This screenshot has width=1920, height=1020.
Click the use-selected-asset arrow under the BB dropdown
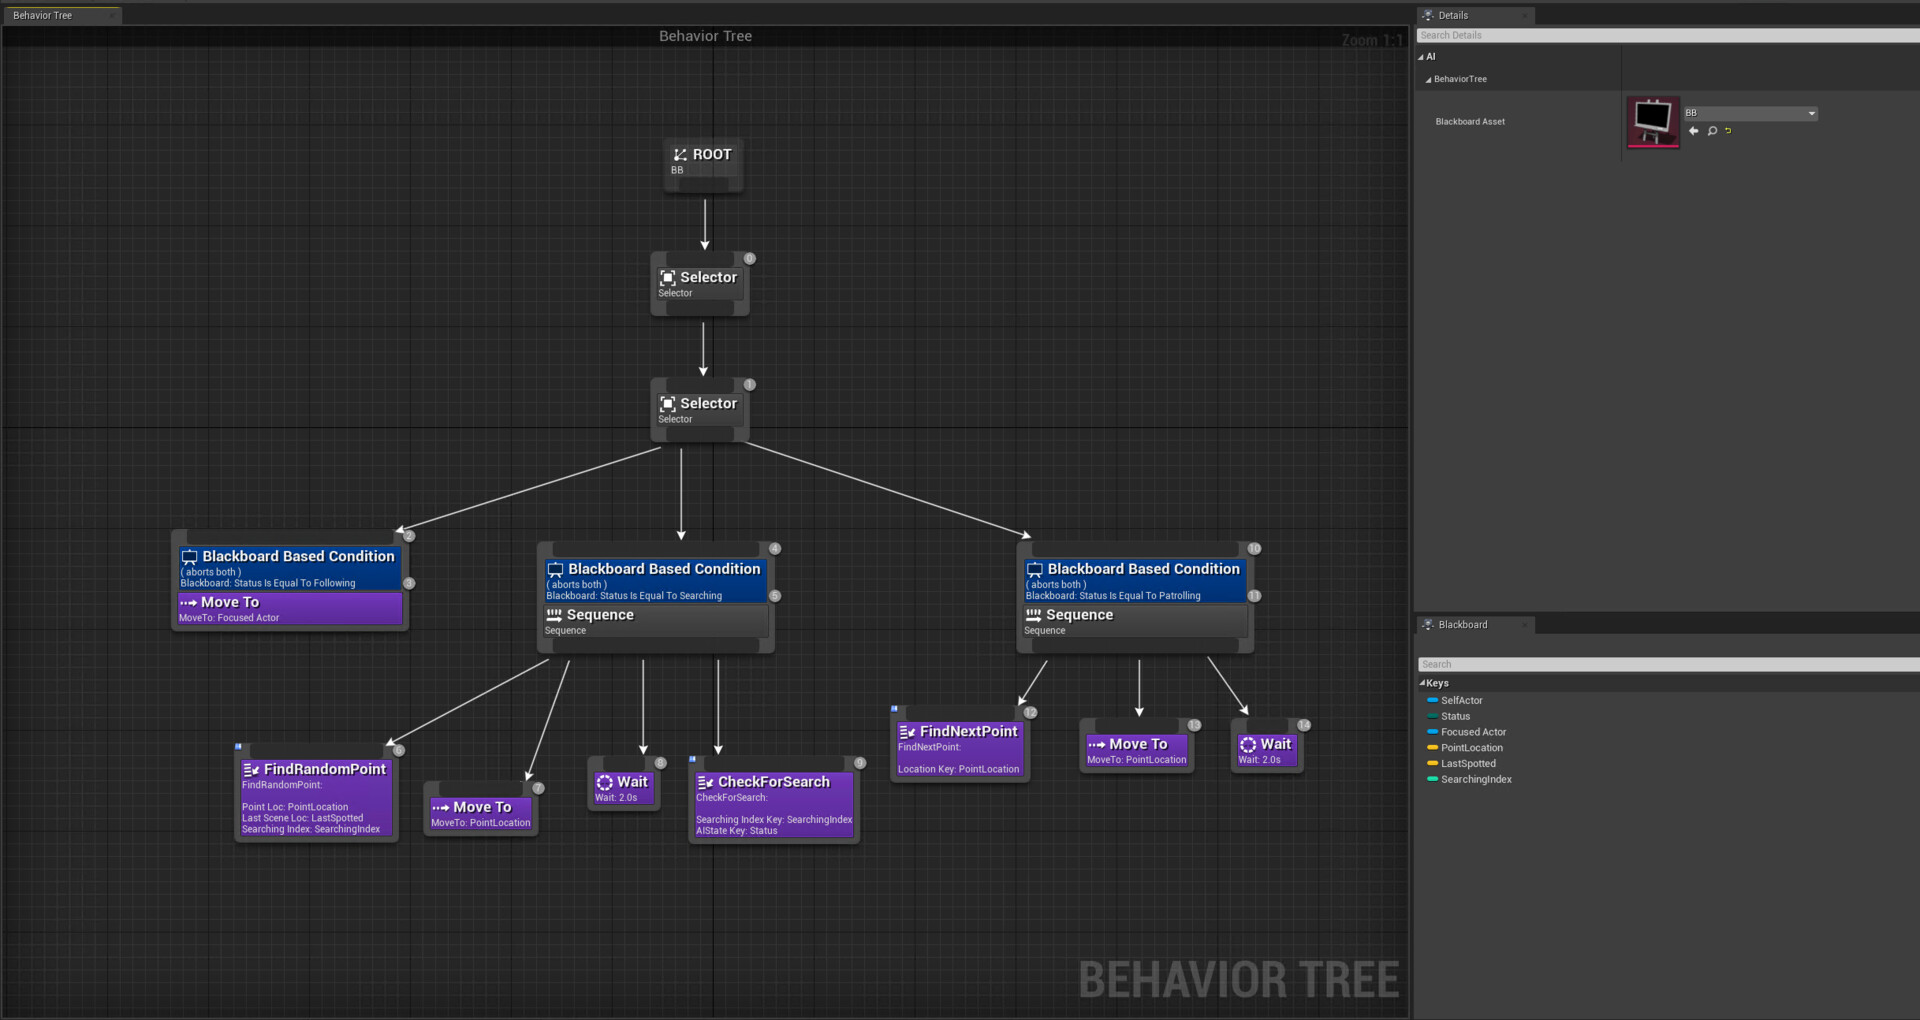coord(1693,131)
